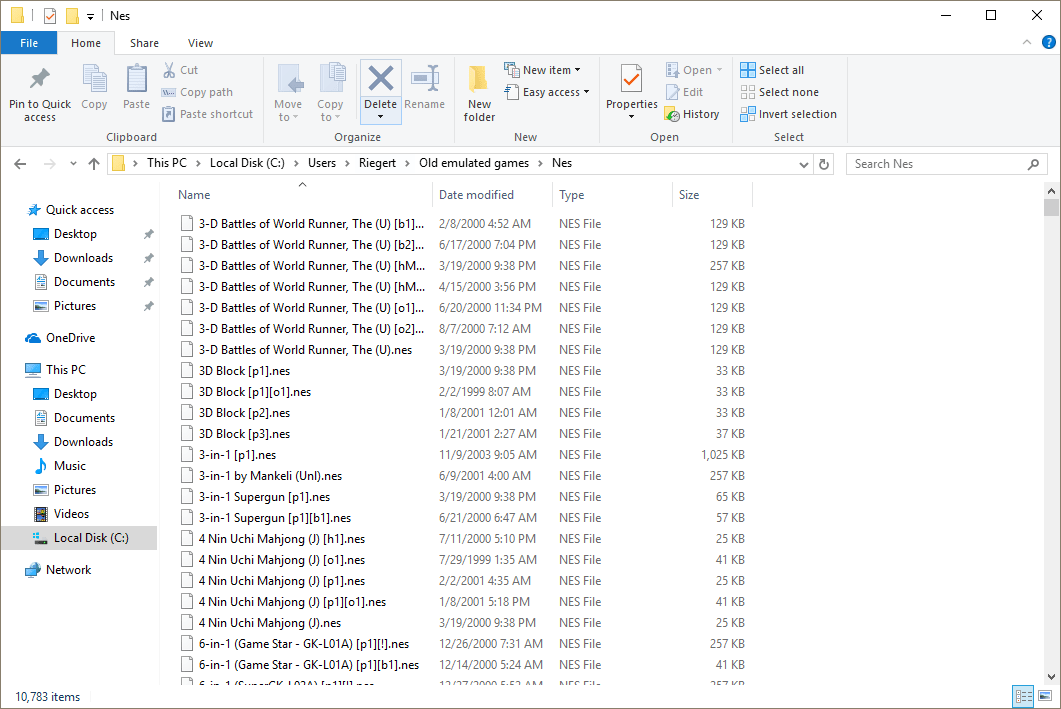The height and width of the screenshot is (709, 1061).
Task: Open the Properties checkmark icon
Action: pos(631,79)
